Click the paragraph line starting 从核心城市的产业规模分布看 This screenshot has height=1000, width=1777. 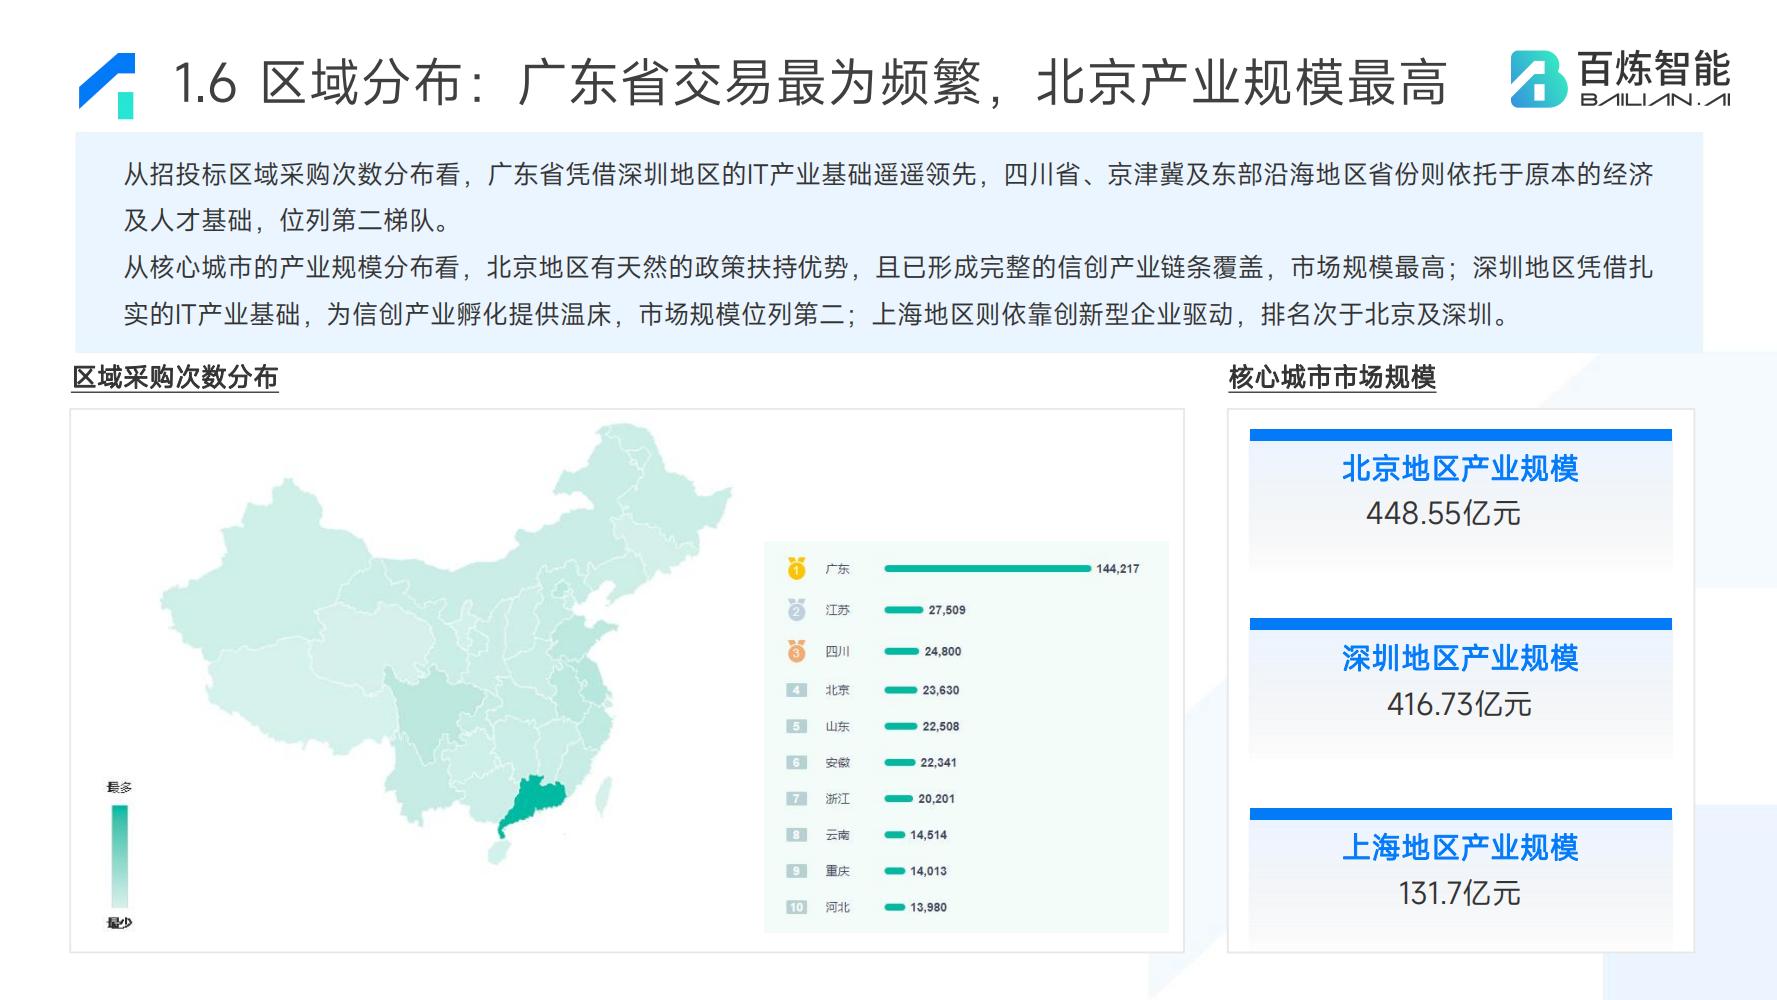(x=888, y=268)
